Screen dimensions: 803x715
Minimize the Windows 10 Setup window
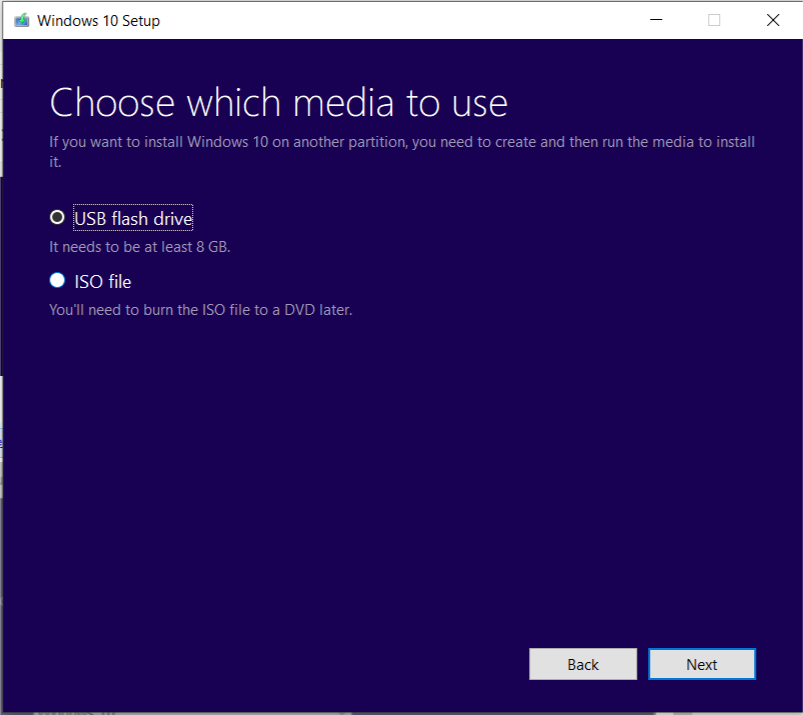pyautogui.click(x=656, y=20)
